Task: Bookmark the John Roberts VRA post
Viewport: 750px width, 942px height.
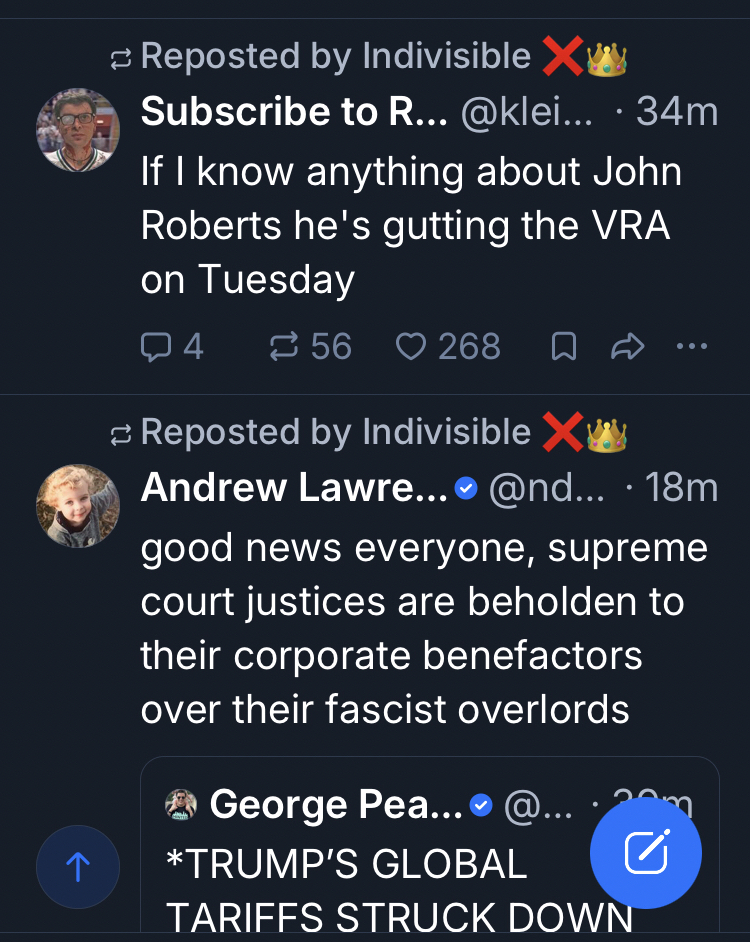Action: click(564, 347)
